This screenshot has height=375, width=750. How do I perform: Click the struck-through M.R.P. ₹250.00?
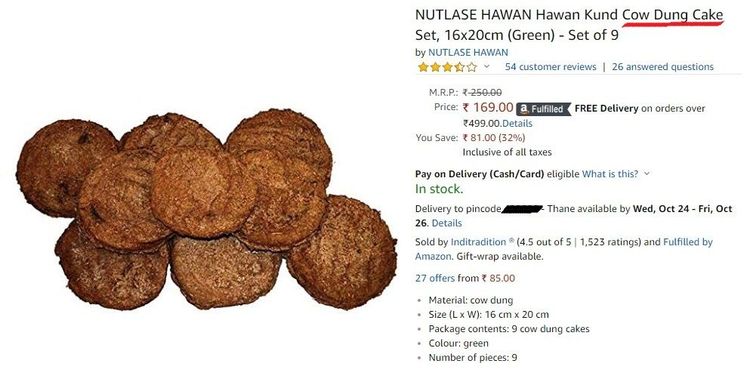pos(482,92)
